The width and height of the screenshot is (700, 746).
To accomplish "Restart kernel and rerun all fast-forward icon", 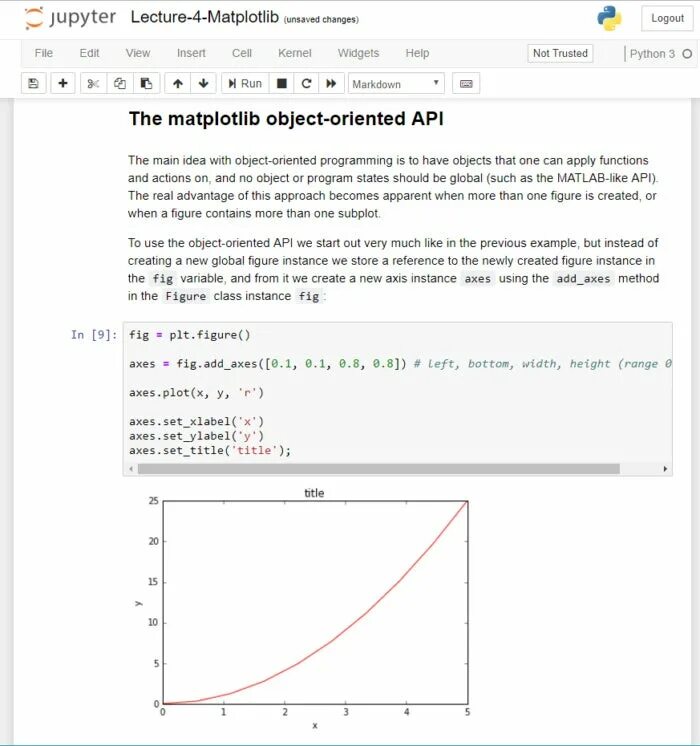I will tap(331, 84).
